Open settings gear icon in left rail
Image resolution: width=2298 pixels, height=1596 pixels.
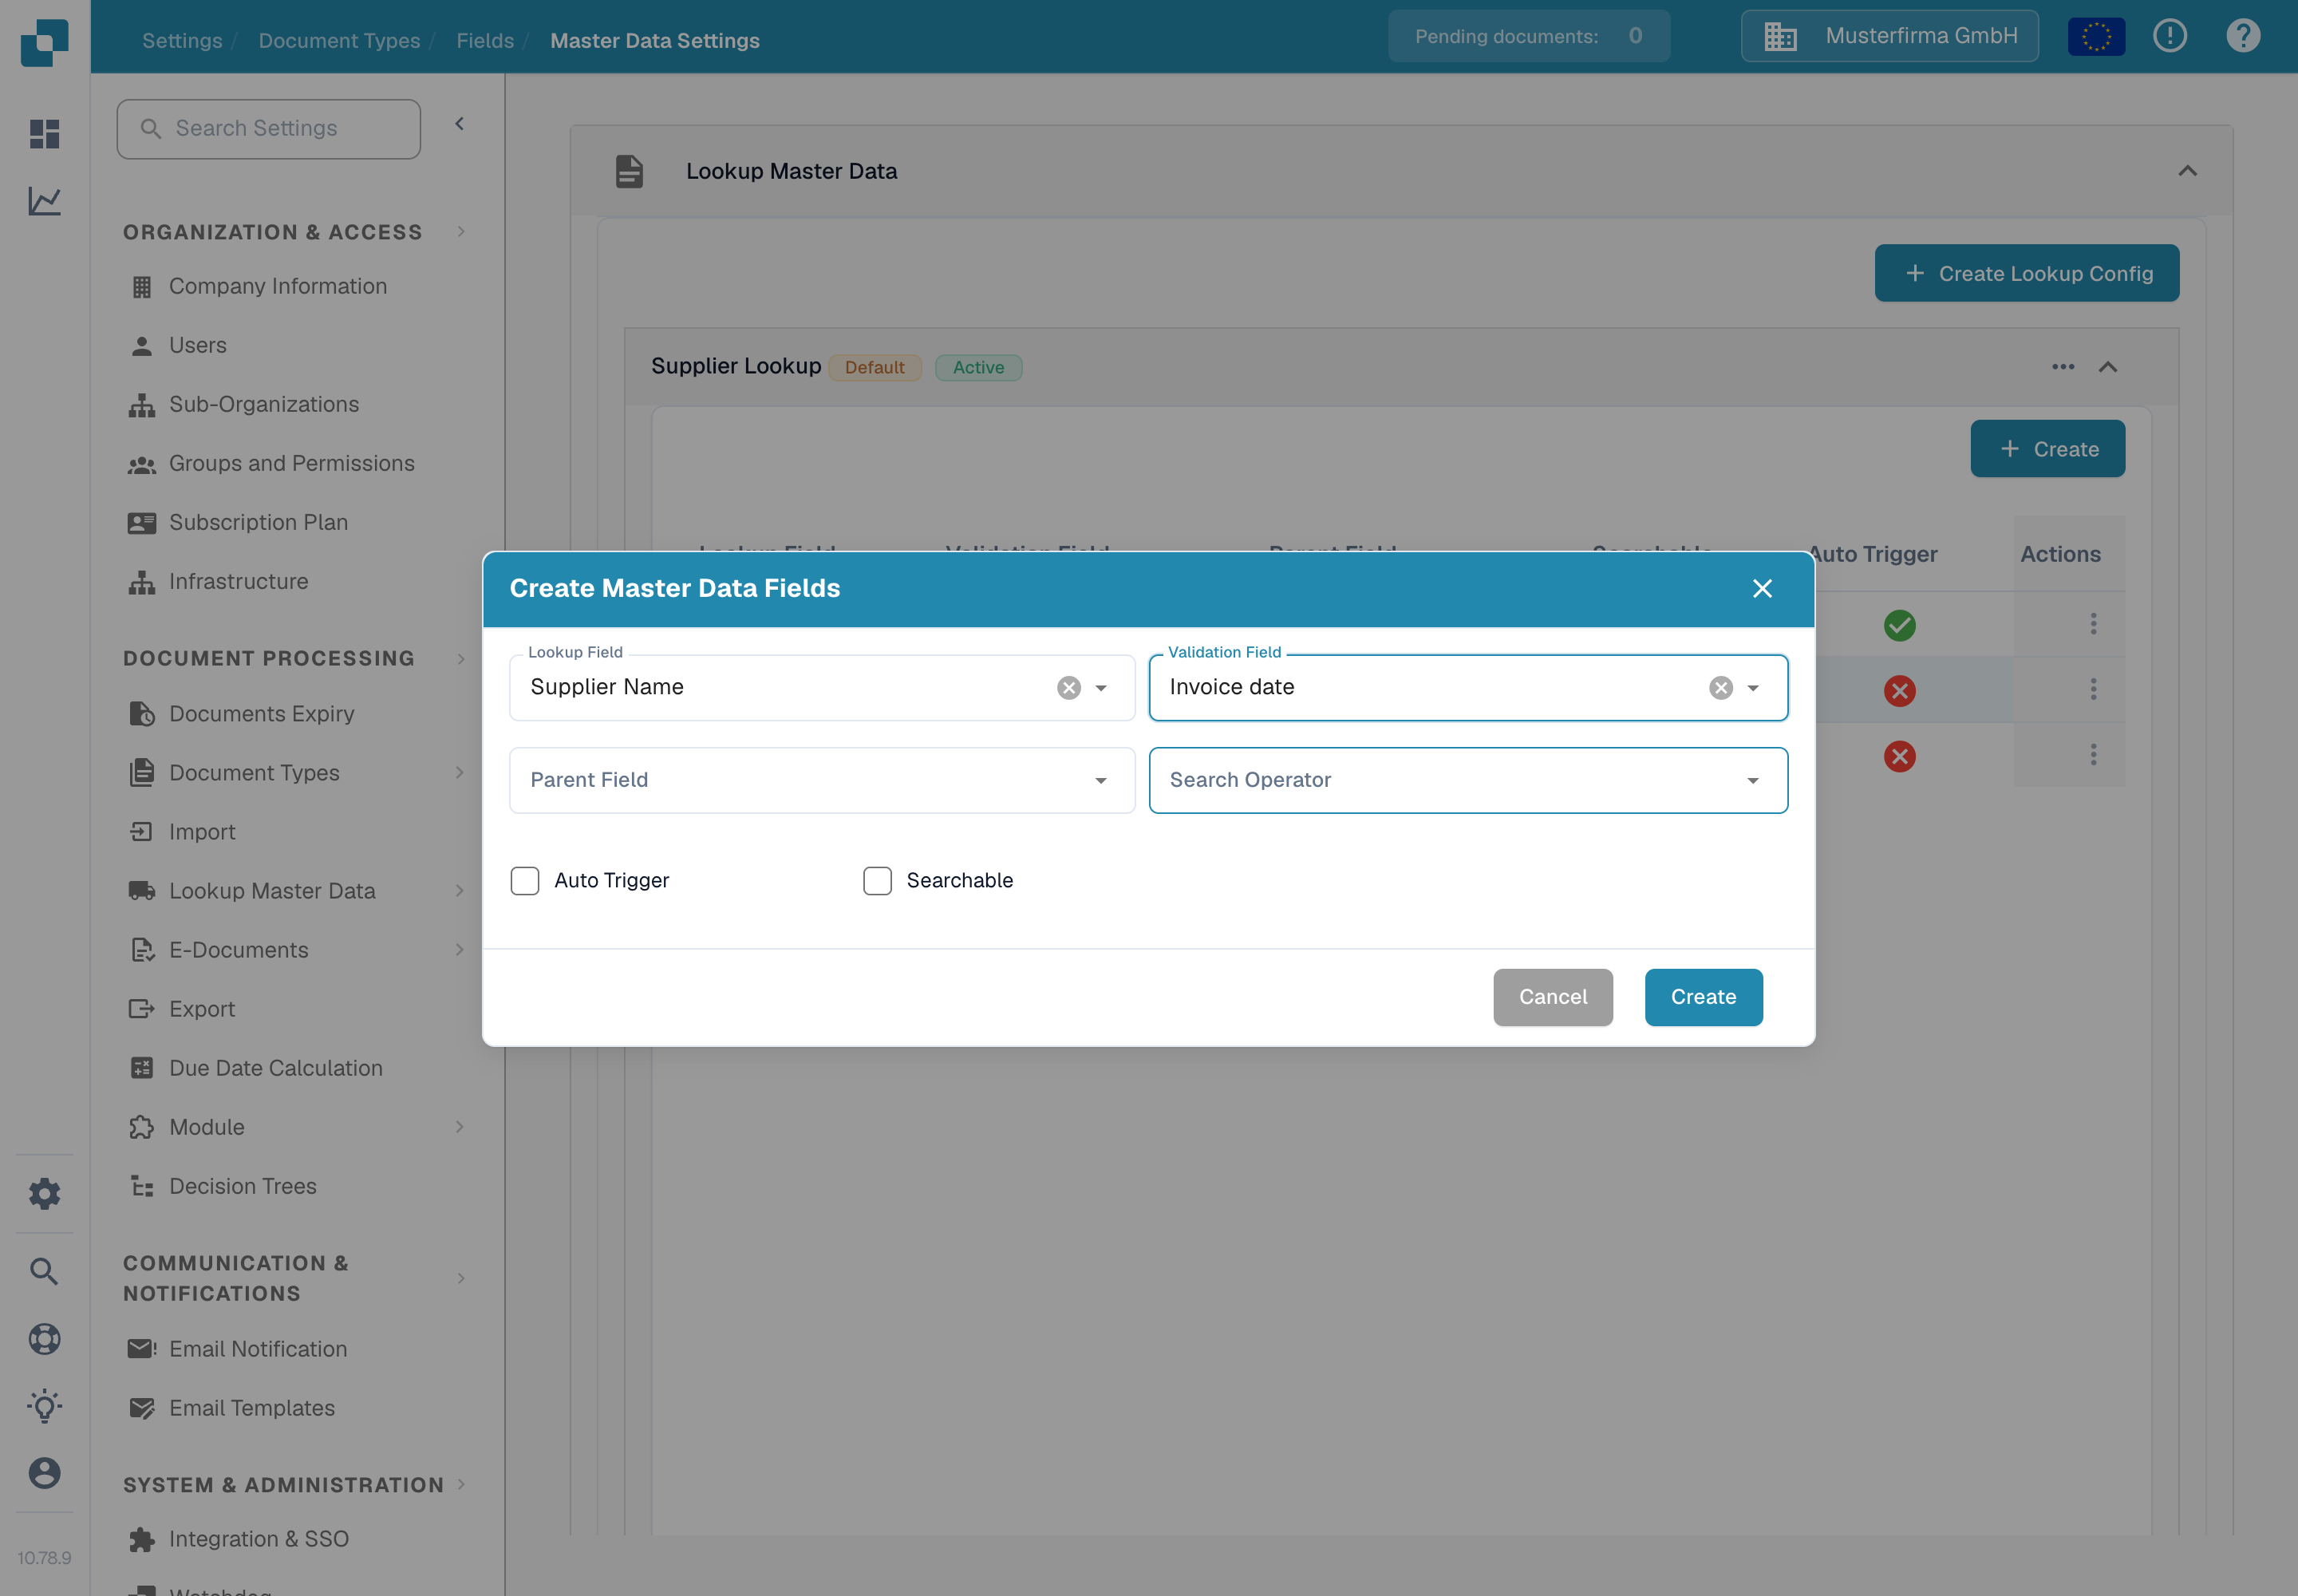tap(44, 1193)
